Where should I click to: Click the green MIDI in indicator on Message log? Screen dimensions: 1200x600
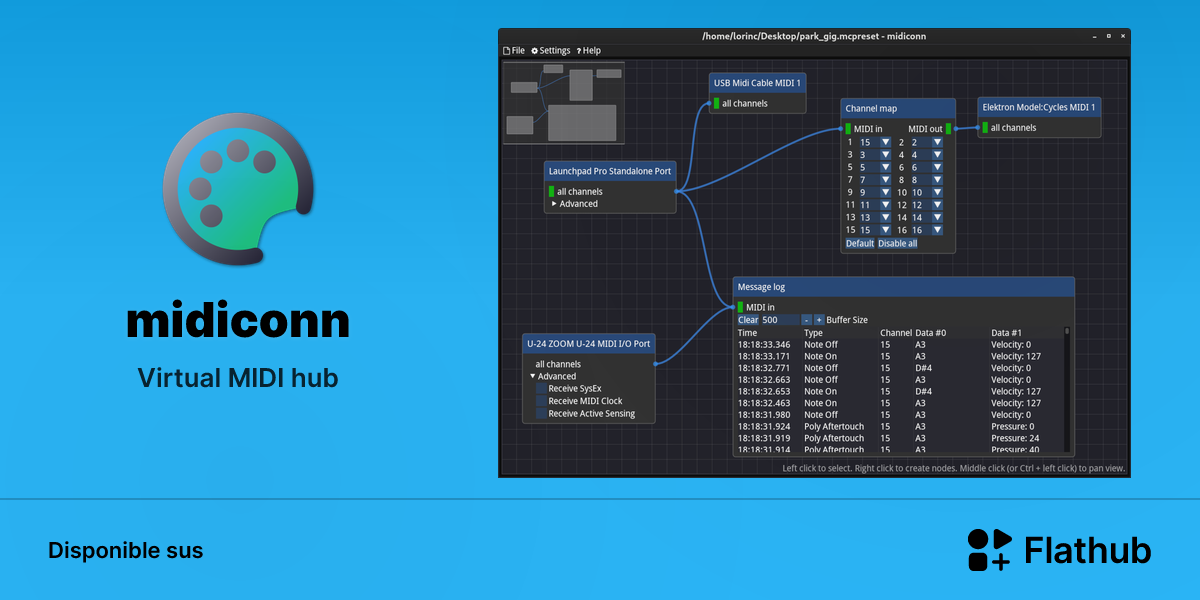pos(740,307)
